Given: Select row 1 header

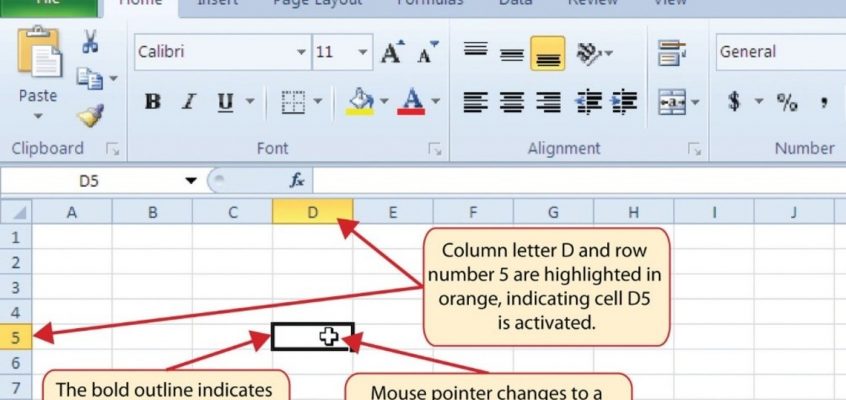Looking at the screenshot, I should 16,237.
